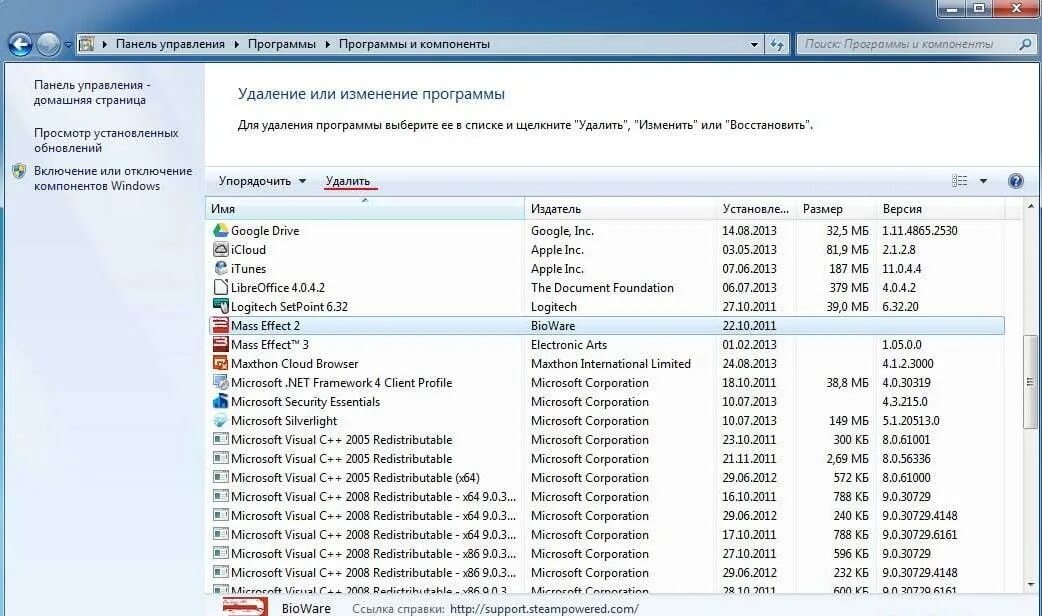Click the change view icon

959,181
